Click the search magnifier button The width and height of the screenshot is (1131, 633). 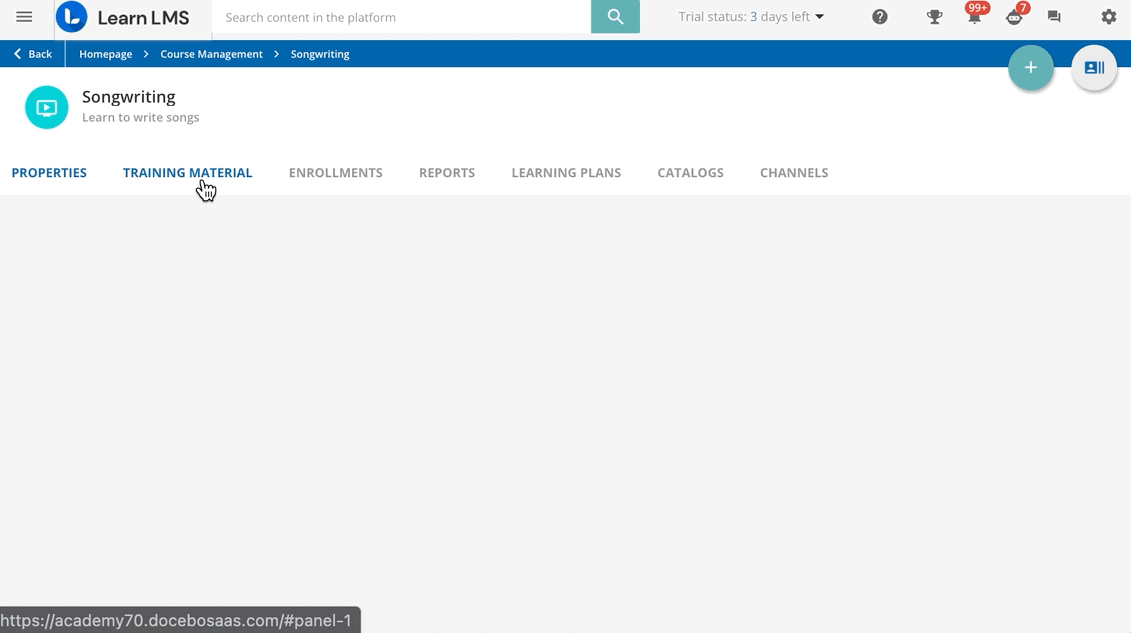tap(615, 17)
